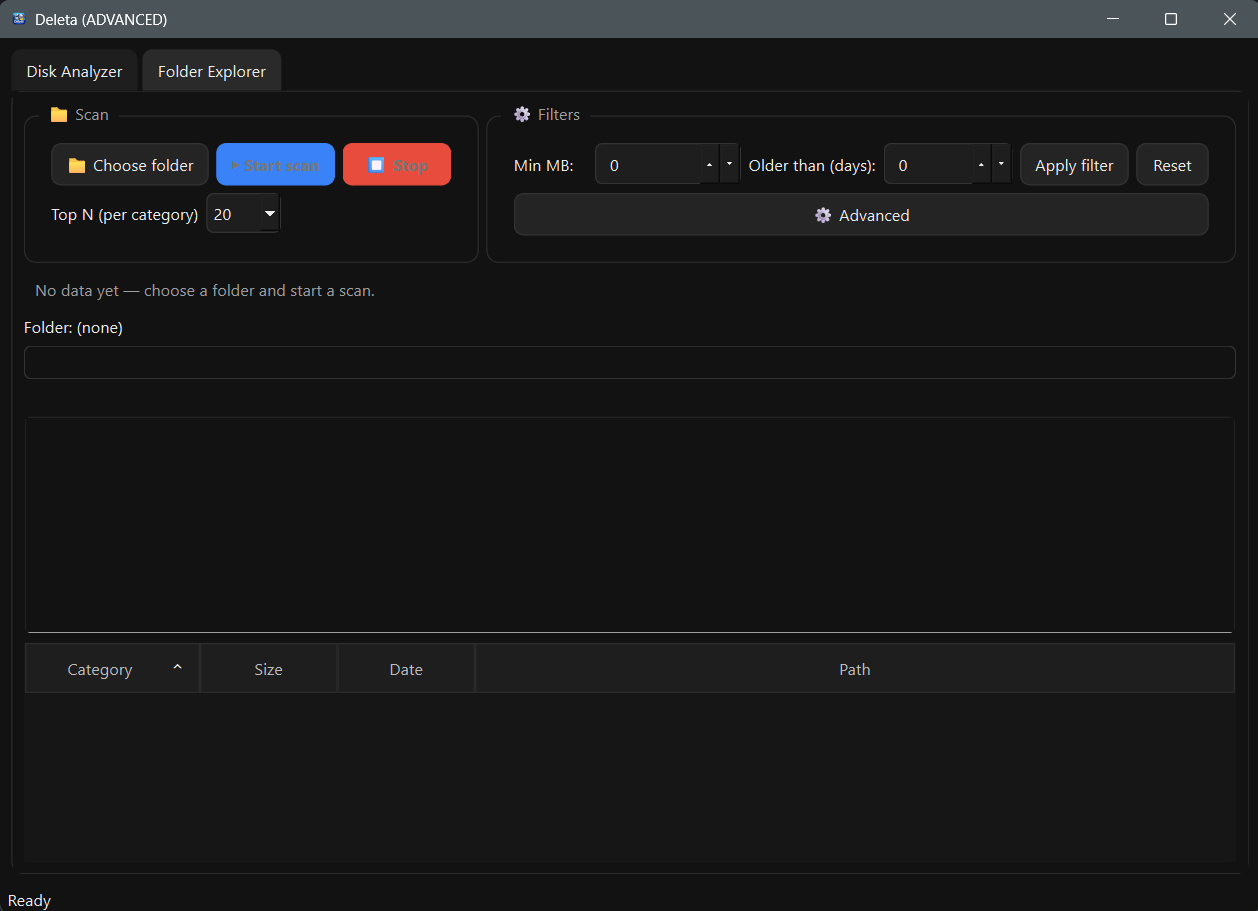The image size is (1258, 911).
Task: Click the sort arrow in Category header
Action: (177, 667)
